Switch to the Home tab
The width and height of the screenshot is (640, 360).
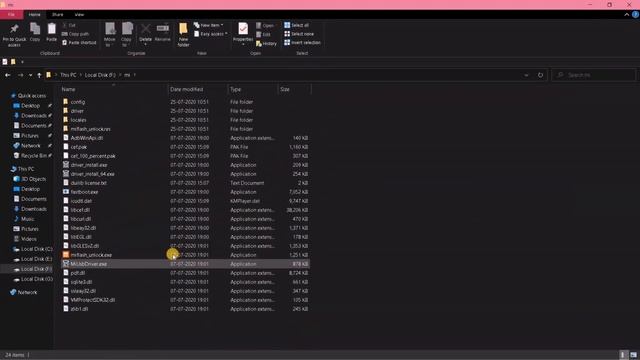(x=35, y=15)
